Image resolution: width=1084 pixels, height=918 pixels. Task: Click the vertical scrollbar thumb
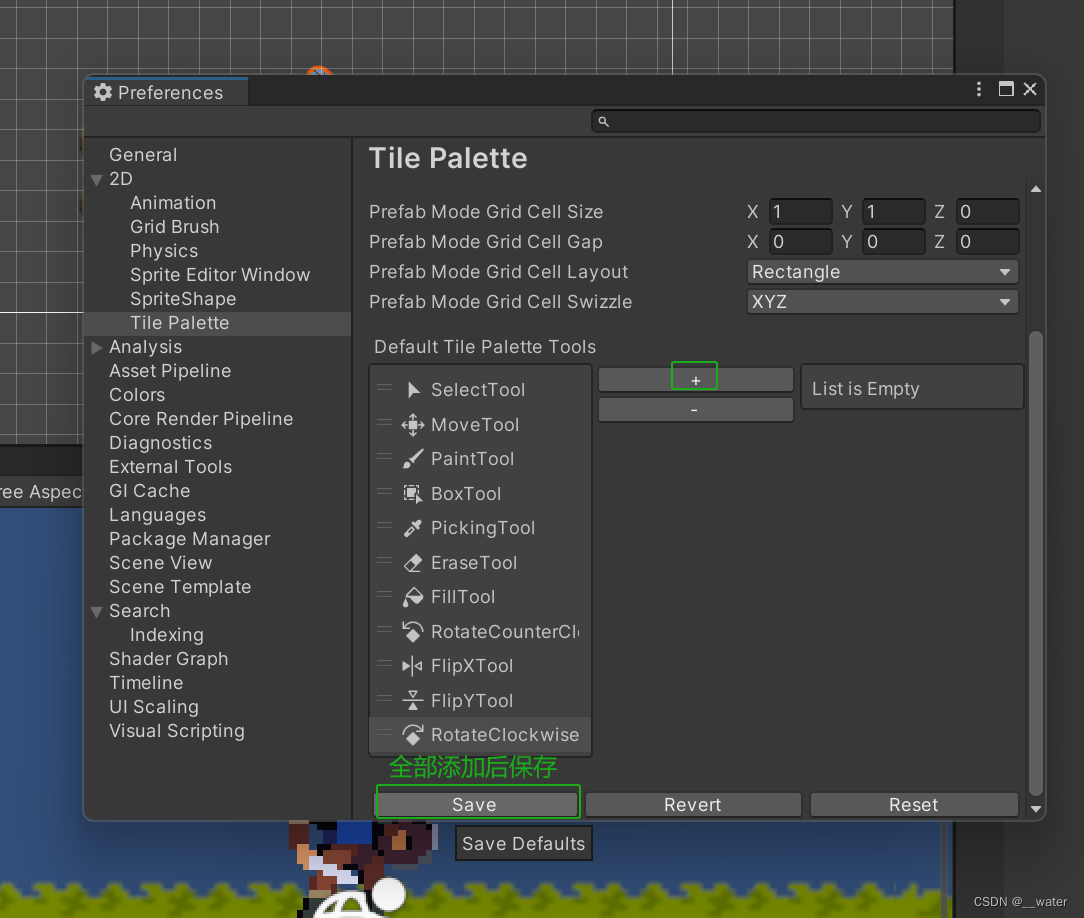(1036, 563)
